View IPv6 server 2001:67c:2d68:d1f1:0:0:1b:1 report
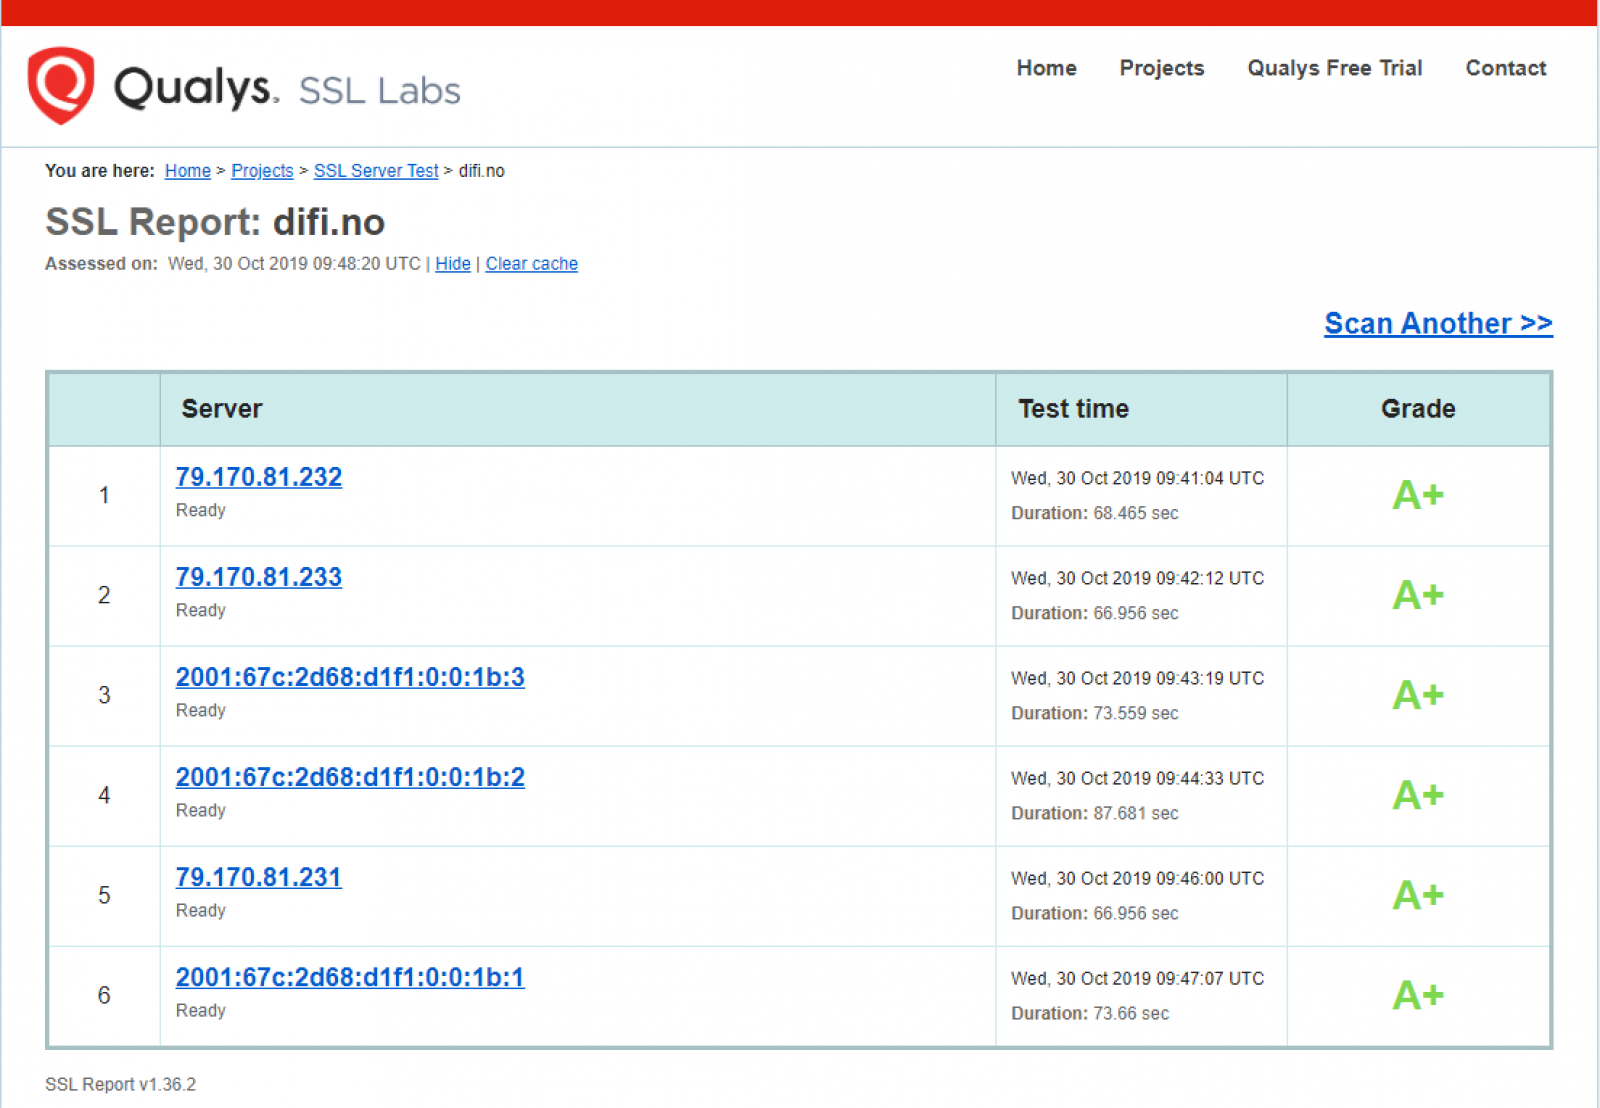The image size is (1600, 1108). (350, 978)
